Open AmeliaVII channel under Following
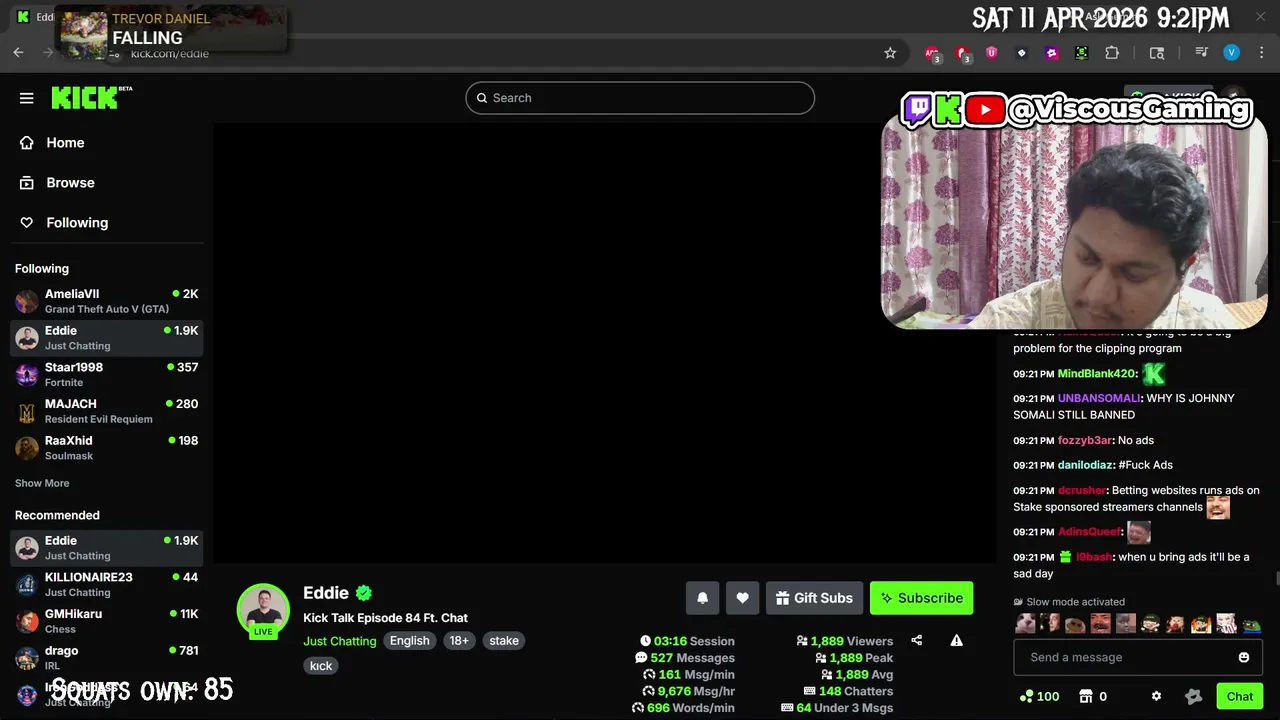Screen dimensions: 1280x720 [106, 301]
